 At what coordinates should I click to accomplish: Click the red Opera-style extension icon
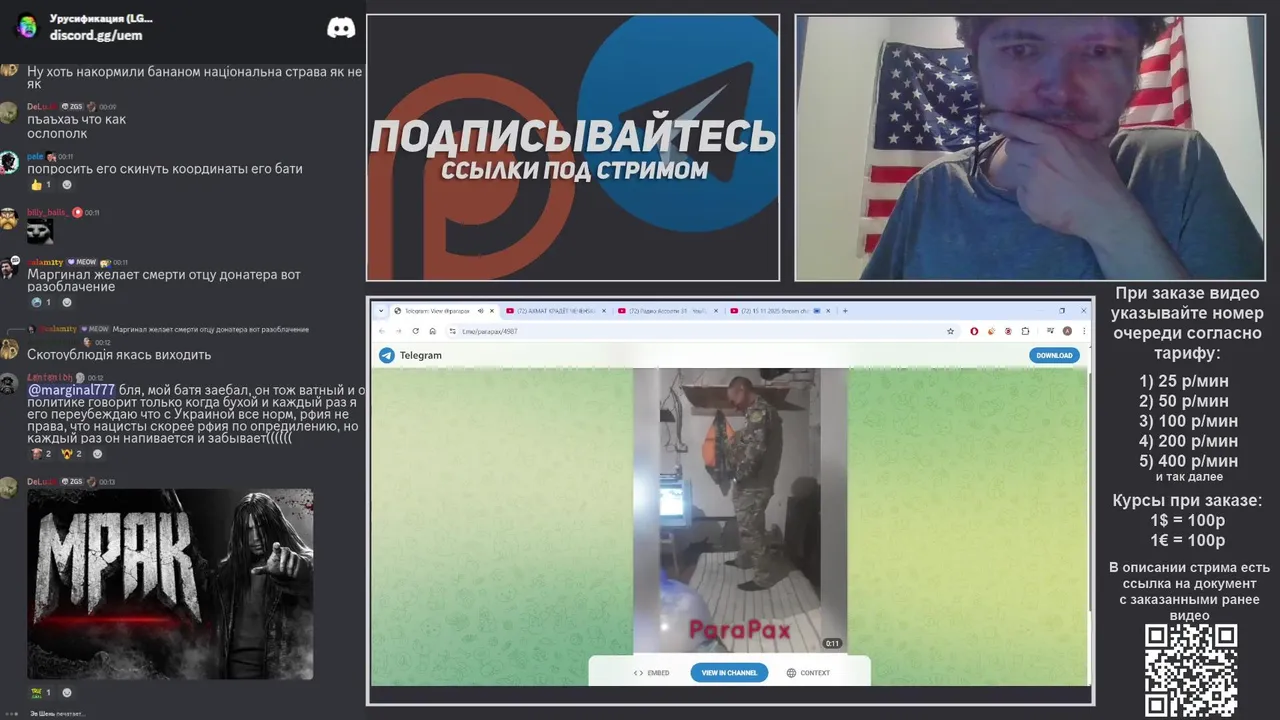(x=975, y=331)
